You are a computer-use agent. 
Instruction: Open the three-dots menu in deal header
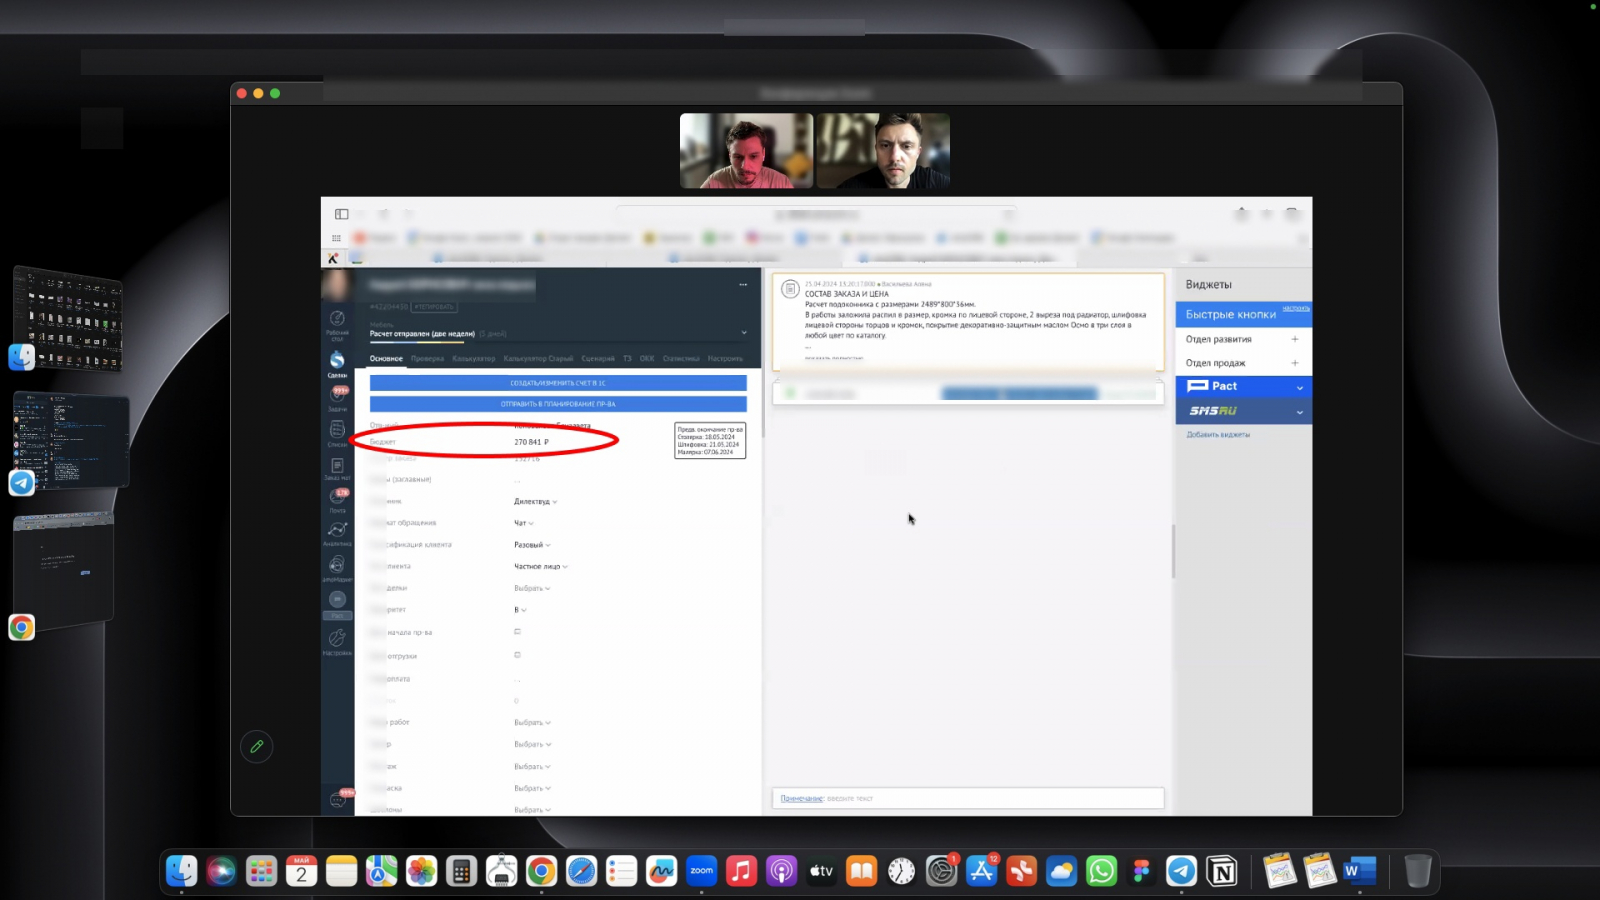[743, 285]
